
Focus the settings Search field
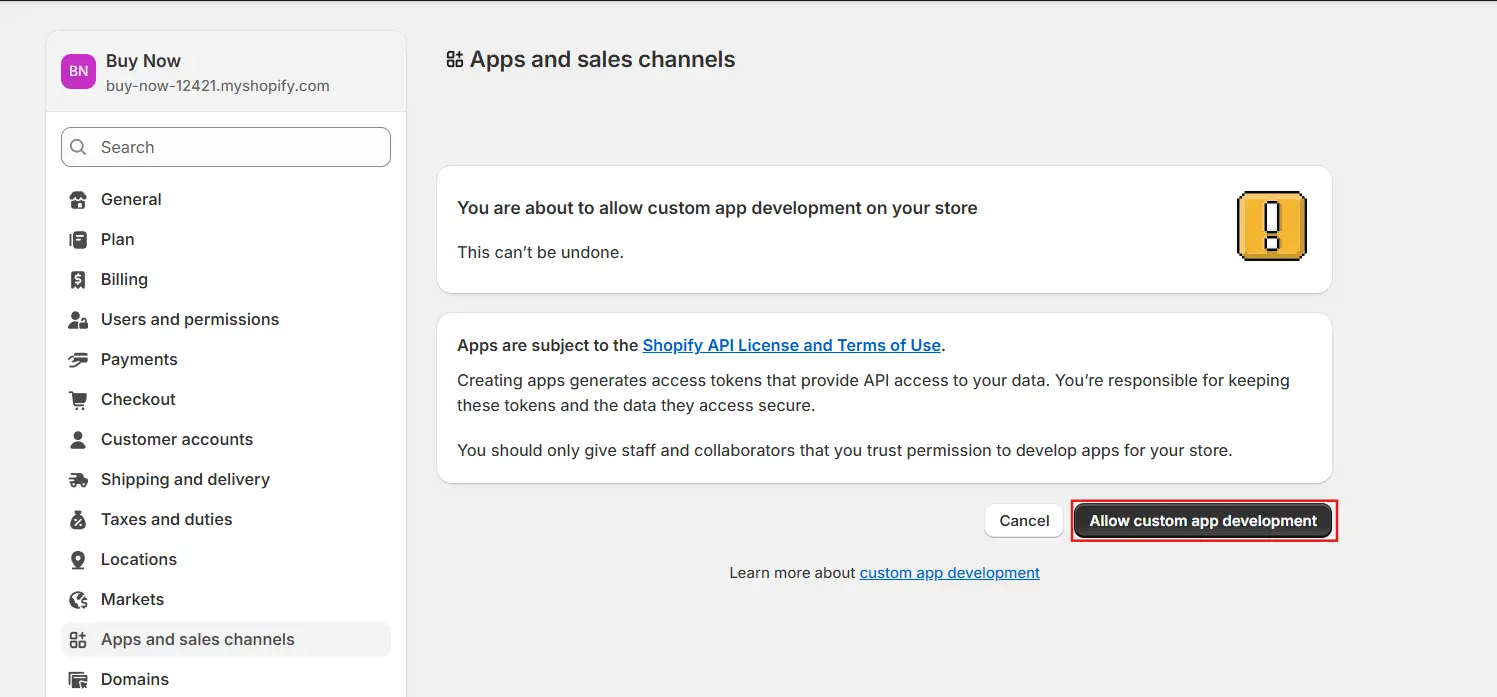coord(226,147)
